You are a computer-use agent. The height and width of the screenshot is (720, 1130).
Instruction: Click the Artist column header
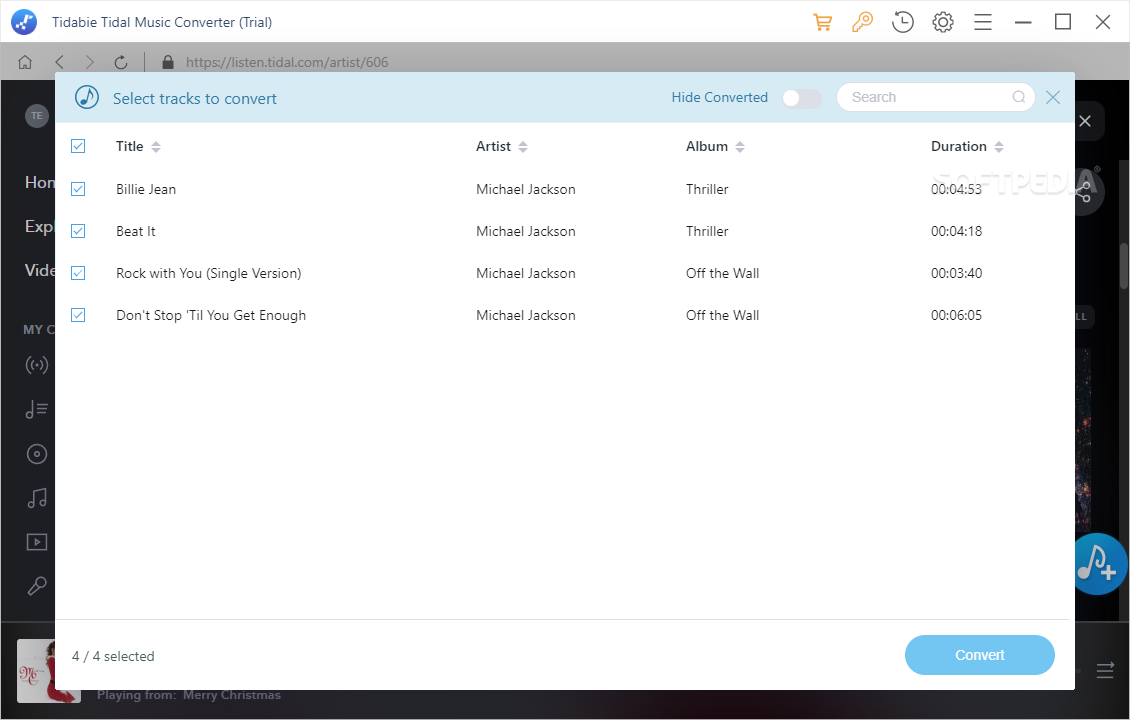493,146
